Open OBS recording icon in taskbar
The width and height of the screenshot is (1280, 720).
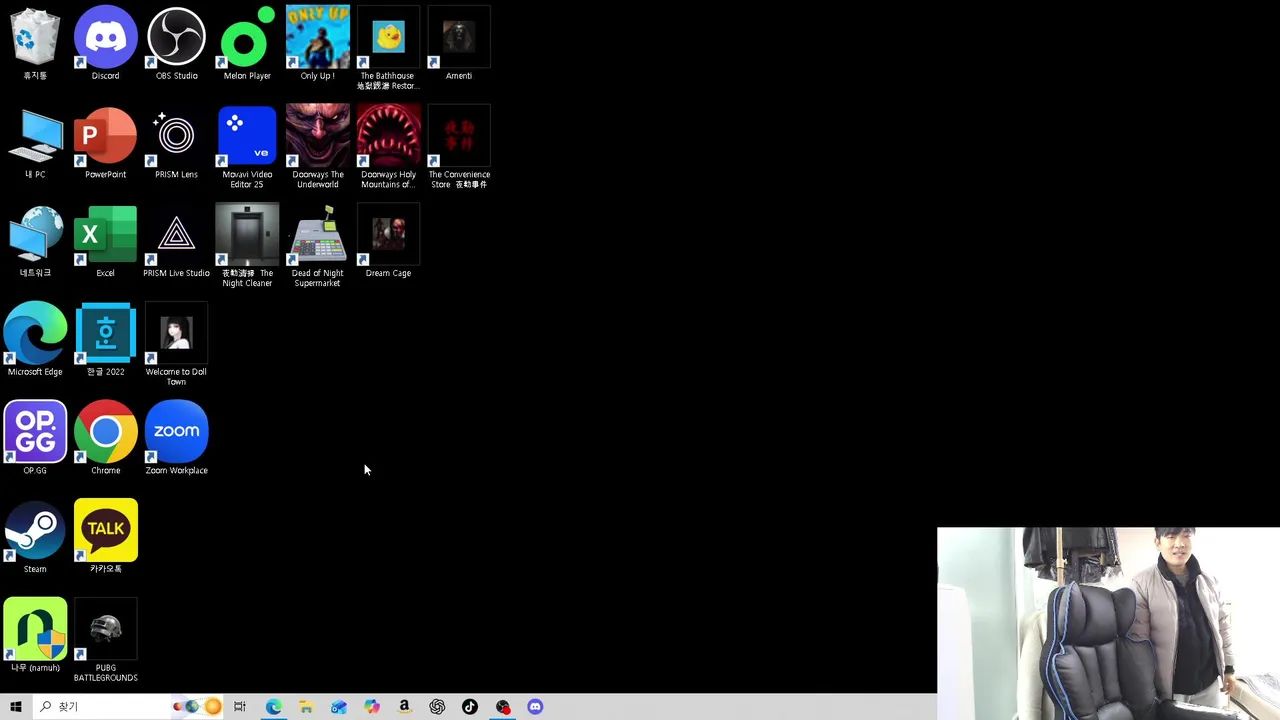(503, 707)
